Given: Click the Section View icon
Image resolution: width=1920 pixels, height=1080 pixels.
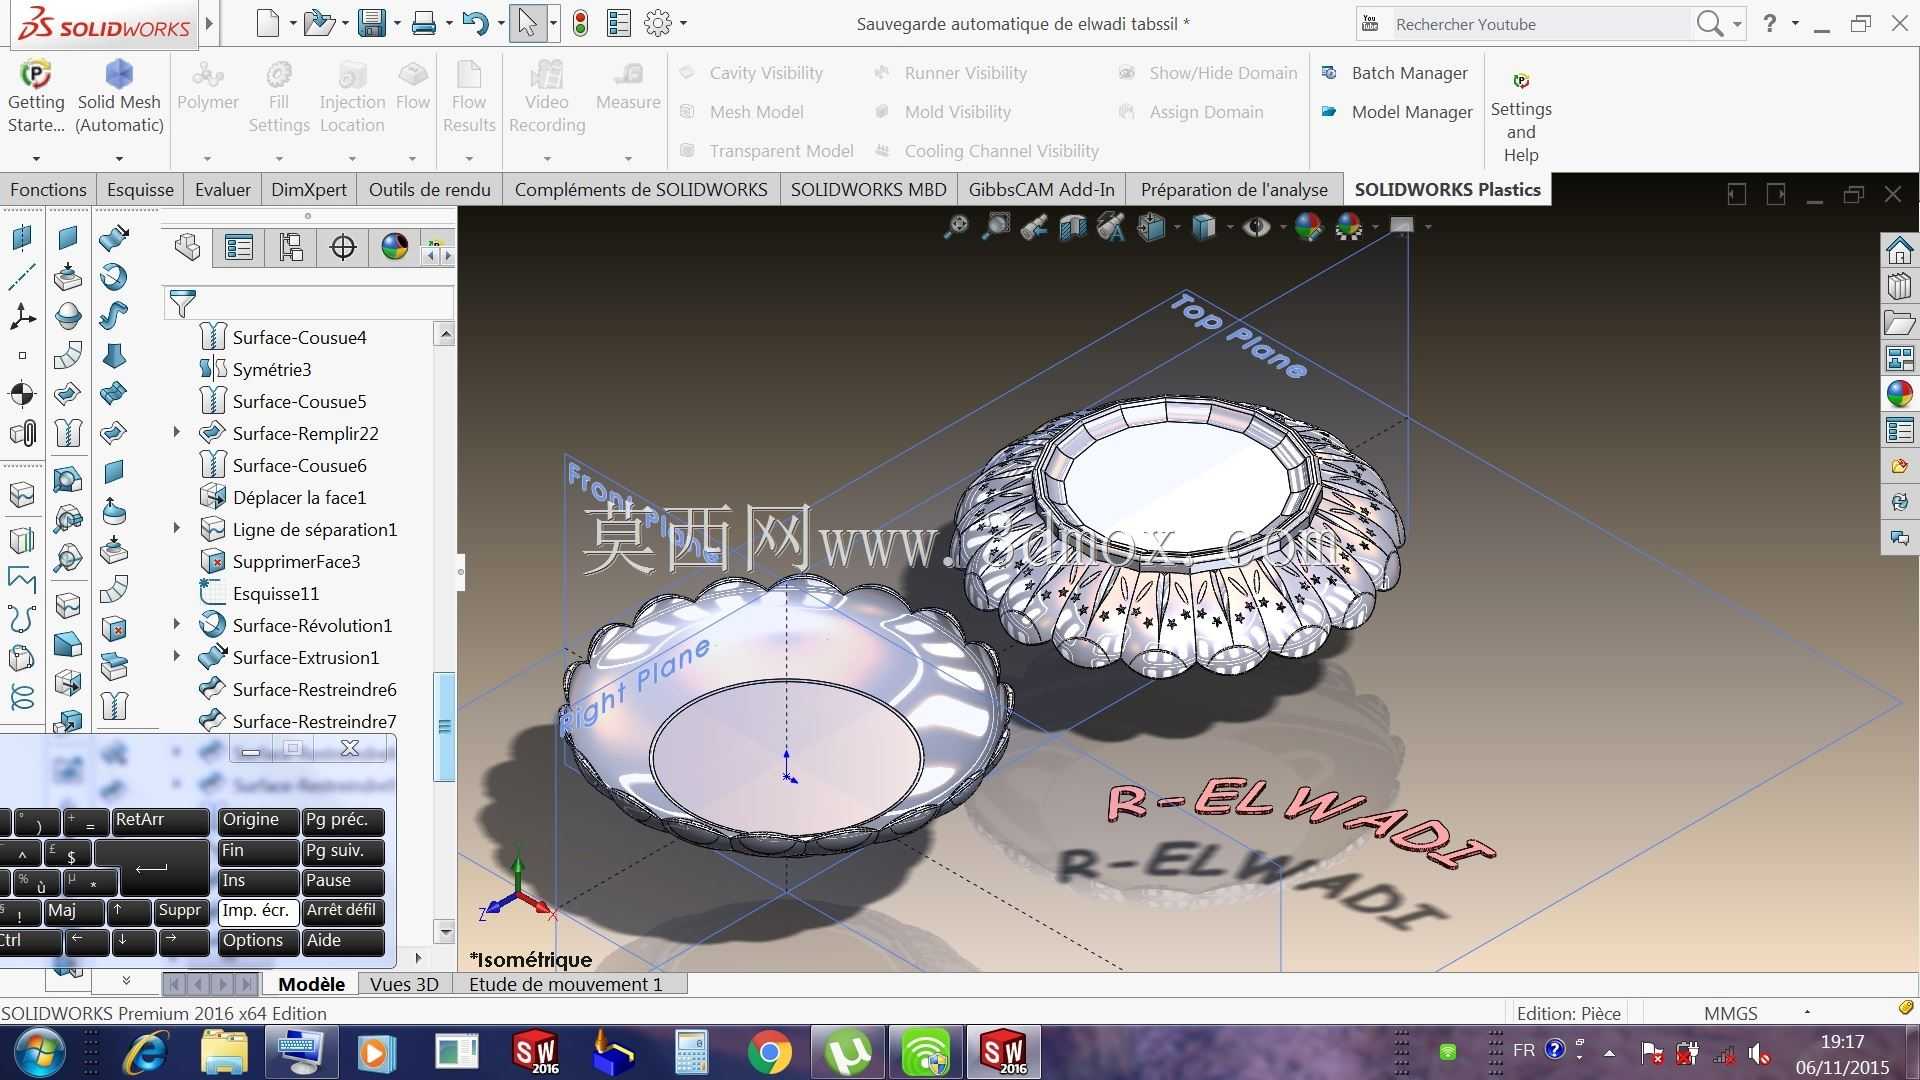Looking at the screenshot, I should [x=1073, y=227].
